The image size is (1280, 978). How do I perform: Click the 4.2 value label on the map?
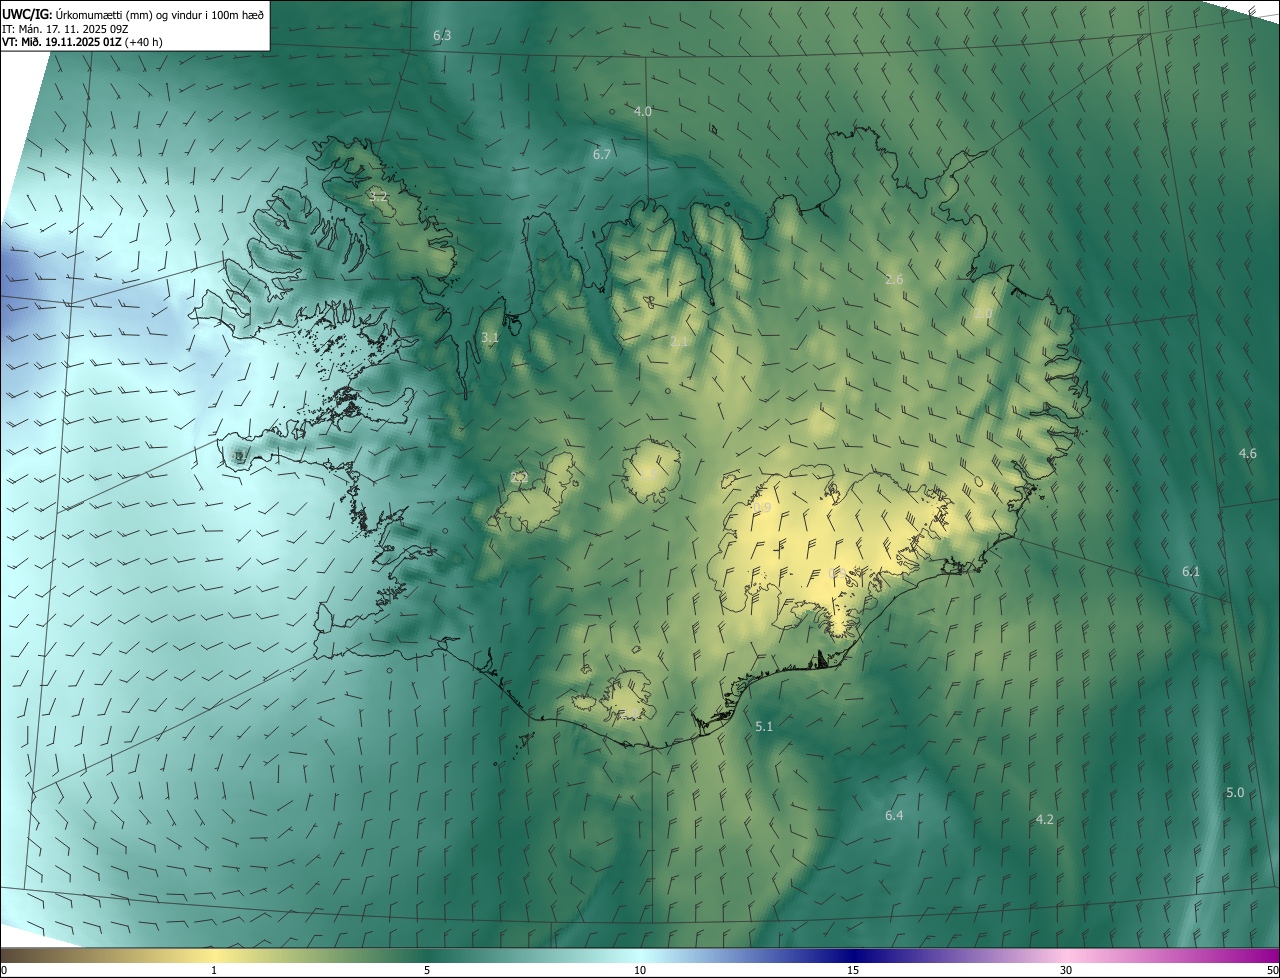pos(1044,819)
